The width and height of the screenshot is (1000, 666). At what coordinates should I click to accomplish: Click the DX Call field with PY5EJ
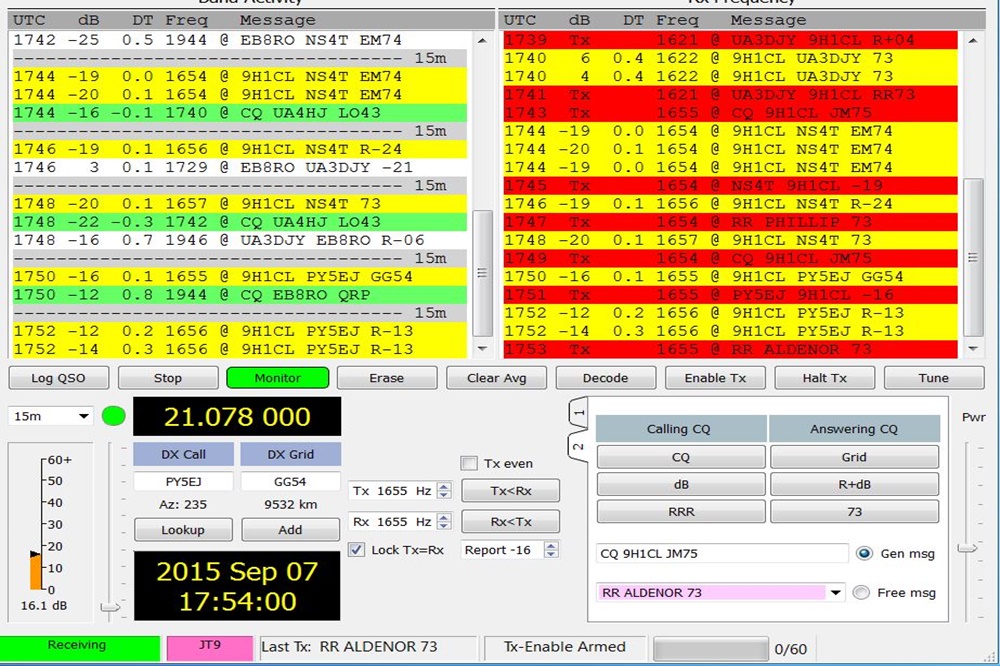pyautogui.click(x=183, y=482)
